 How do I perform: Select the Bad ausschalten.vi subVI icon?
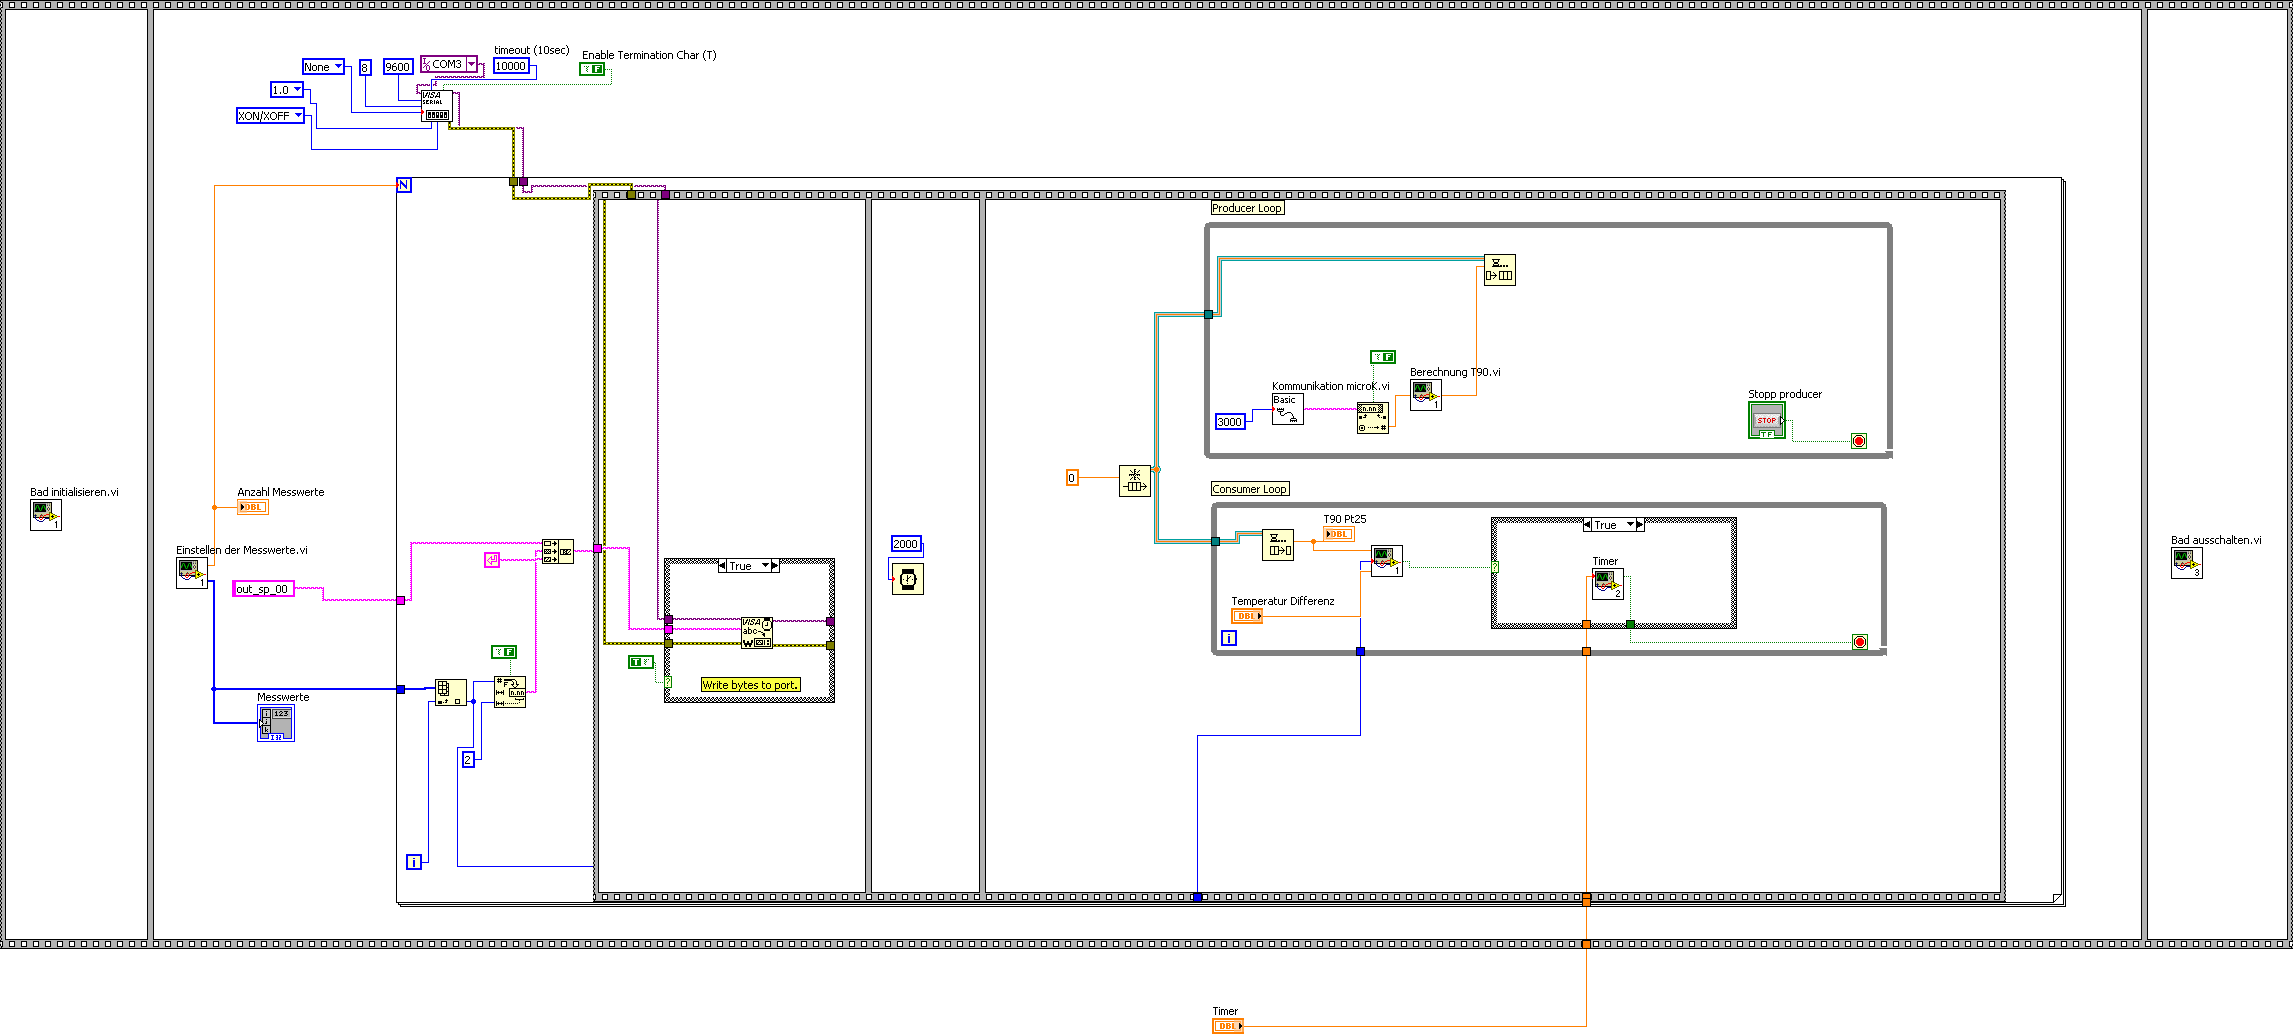pyautogui.click(x=2187, y=563)
